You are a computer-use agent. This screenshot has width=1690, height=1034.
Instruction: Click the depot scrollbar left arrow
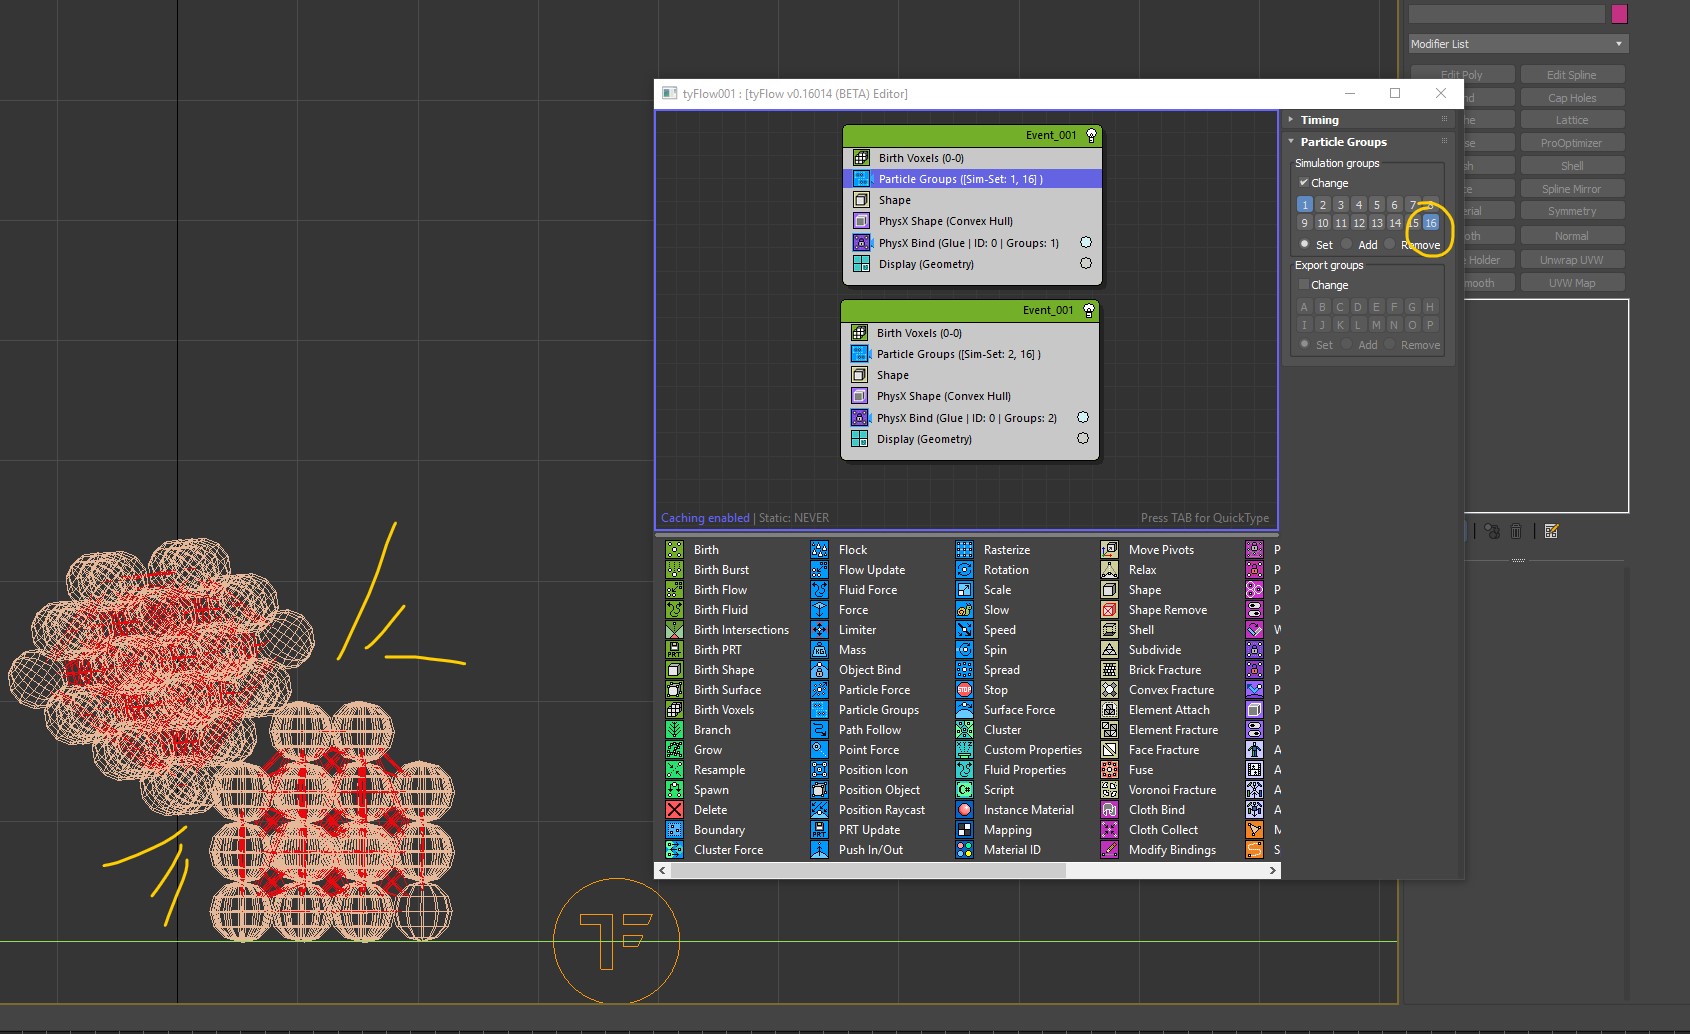coord(662,871)
